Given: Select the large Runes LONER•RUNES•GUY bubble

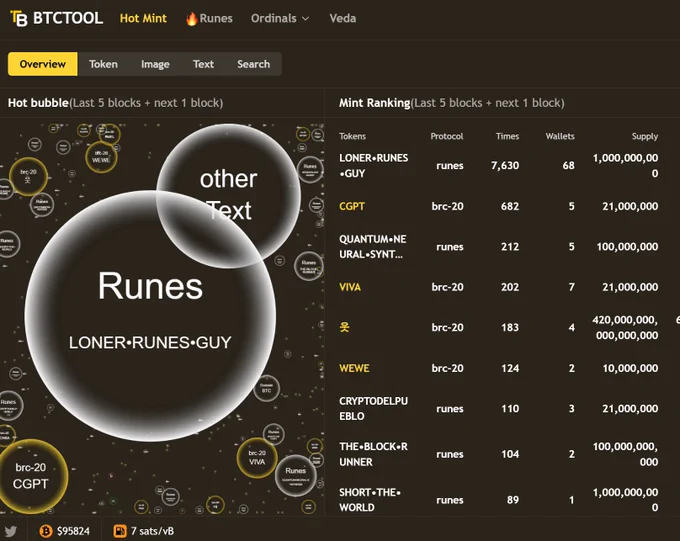Looking at the screenshot, I should point(150,316).
